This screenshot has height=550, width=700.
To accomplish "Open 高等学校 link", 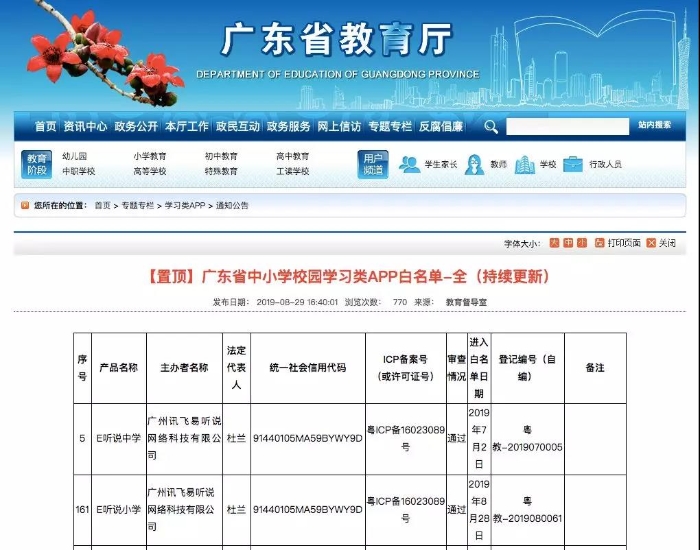I will coord(150,171).
